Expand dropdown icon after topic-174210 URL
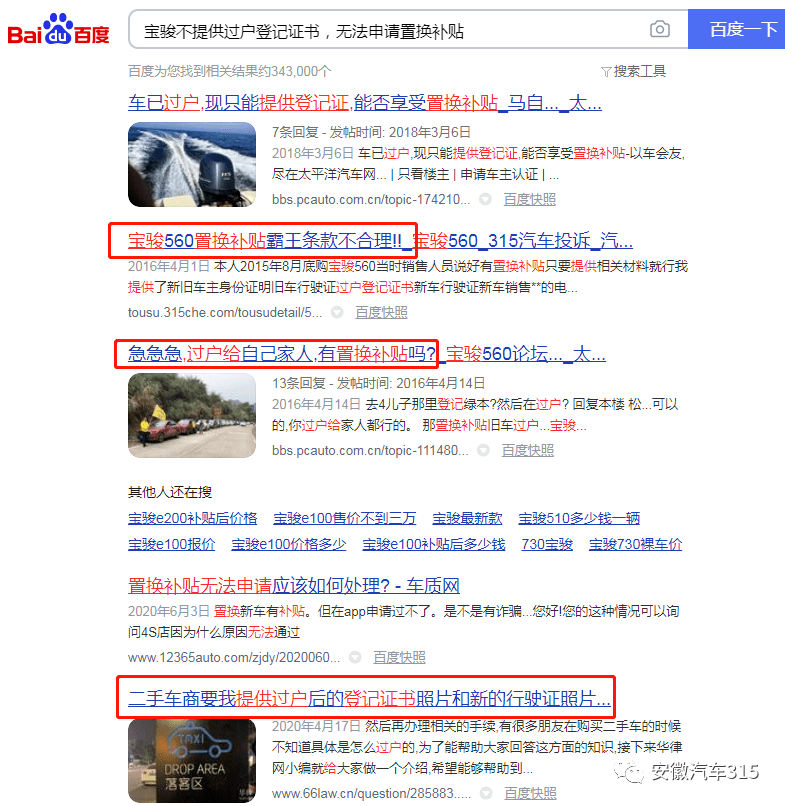Screen dimensions: 785x806 tap(485, 199)
